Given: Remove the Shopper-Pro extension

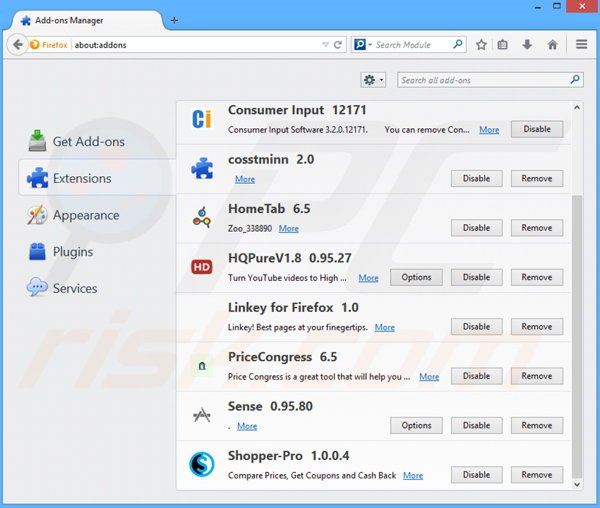Looking at the screenshot, I should [x=537, y=475].
